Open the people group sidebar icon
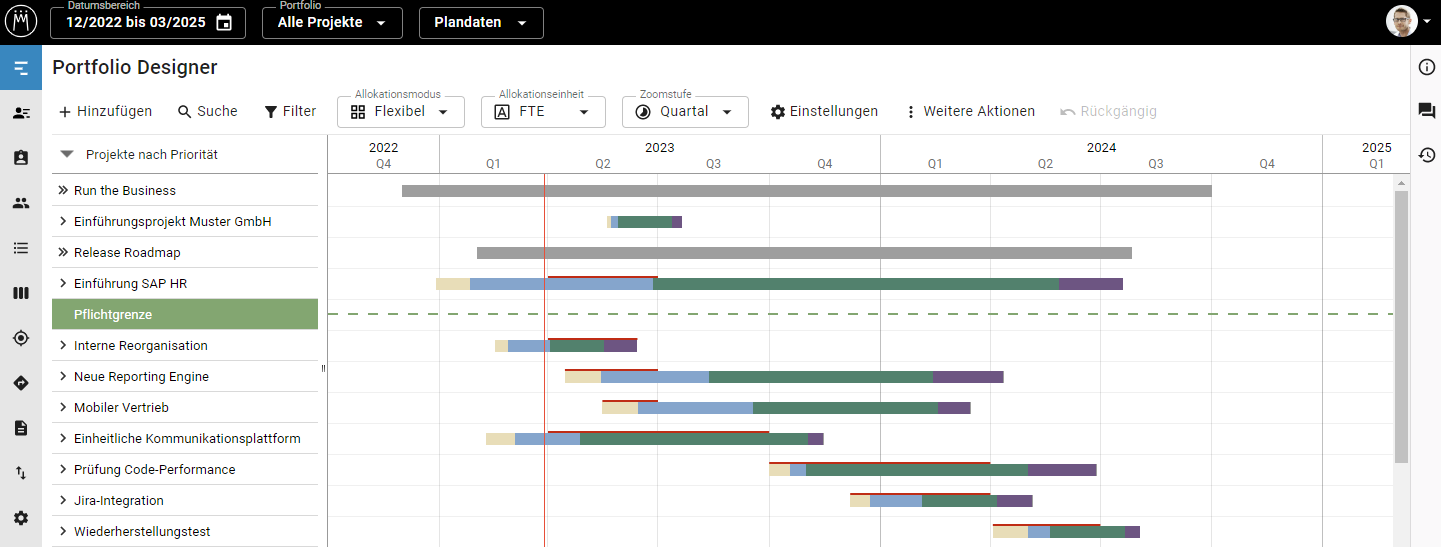The width and height of the screenshot is (1441, 547). coord(21,203)
